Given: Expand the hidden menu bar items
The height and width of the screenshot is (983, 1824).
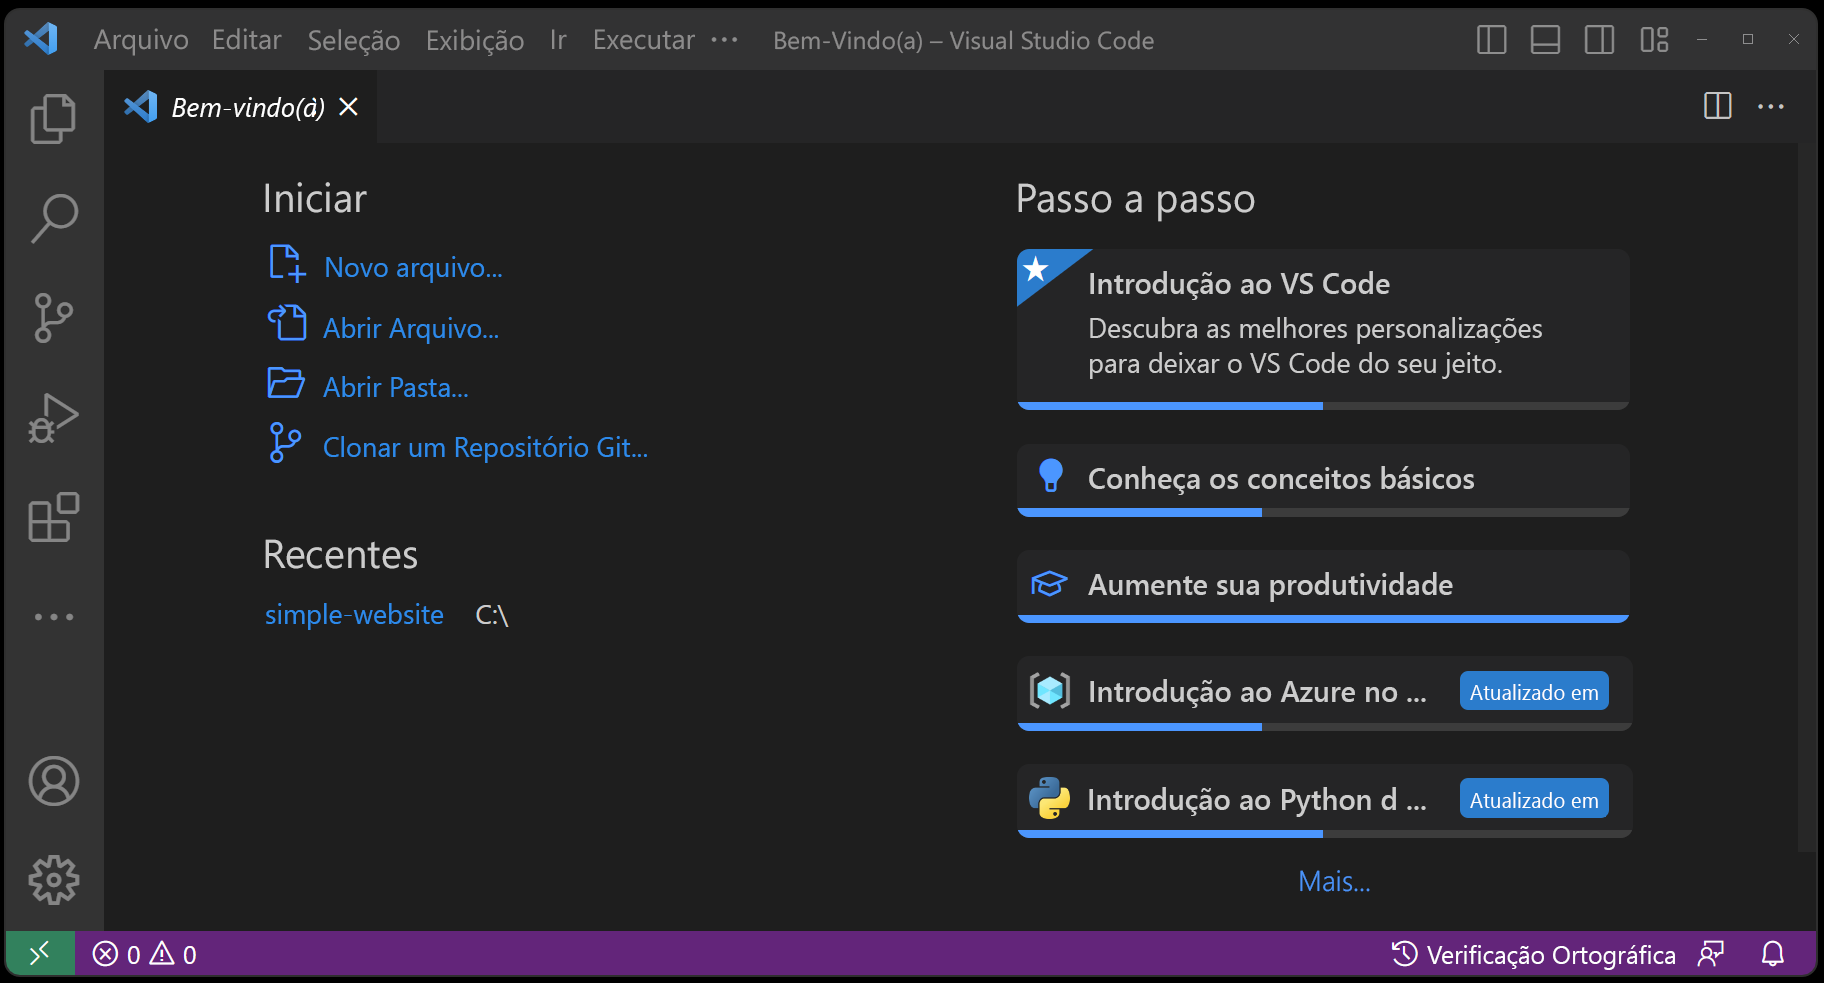Looking at the screenshot, I should 724,40.
